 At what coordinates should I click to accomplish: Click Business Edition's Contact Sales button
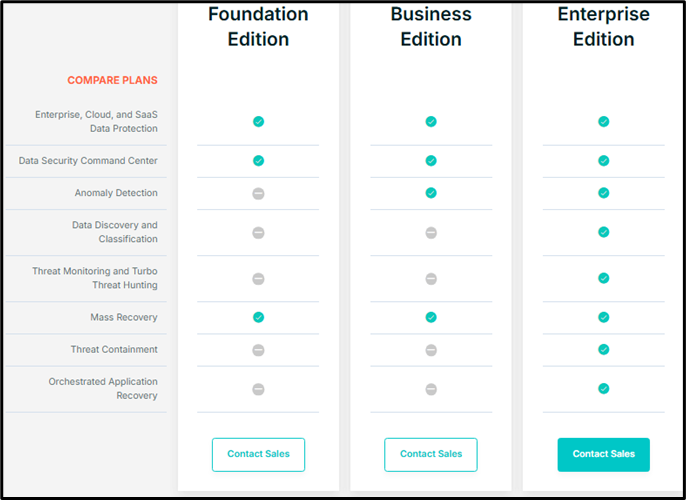[430, 455]
